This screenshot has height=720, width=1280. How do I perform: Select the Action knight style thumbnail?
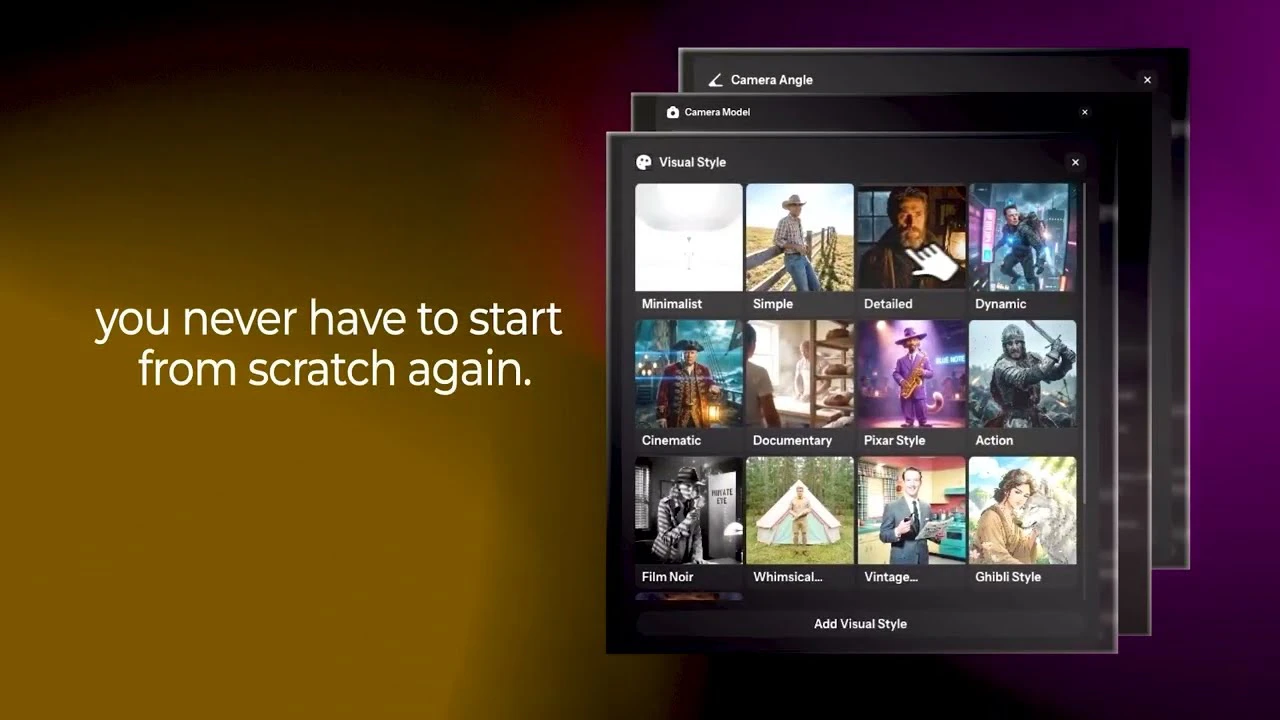(1023, 374)
